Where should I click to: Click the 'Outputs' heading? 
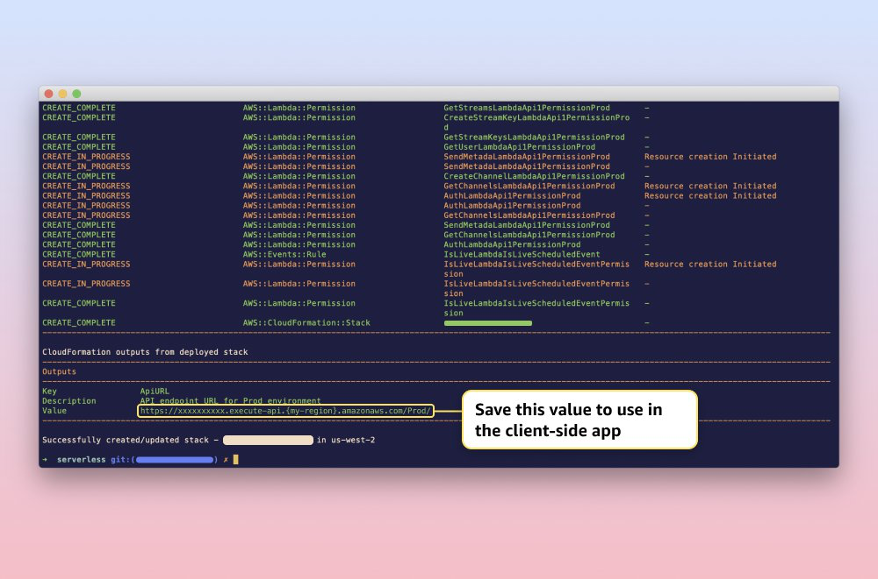(x=59, y=372)
